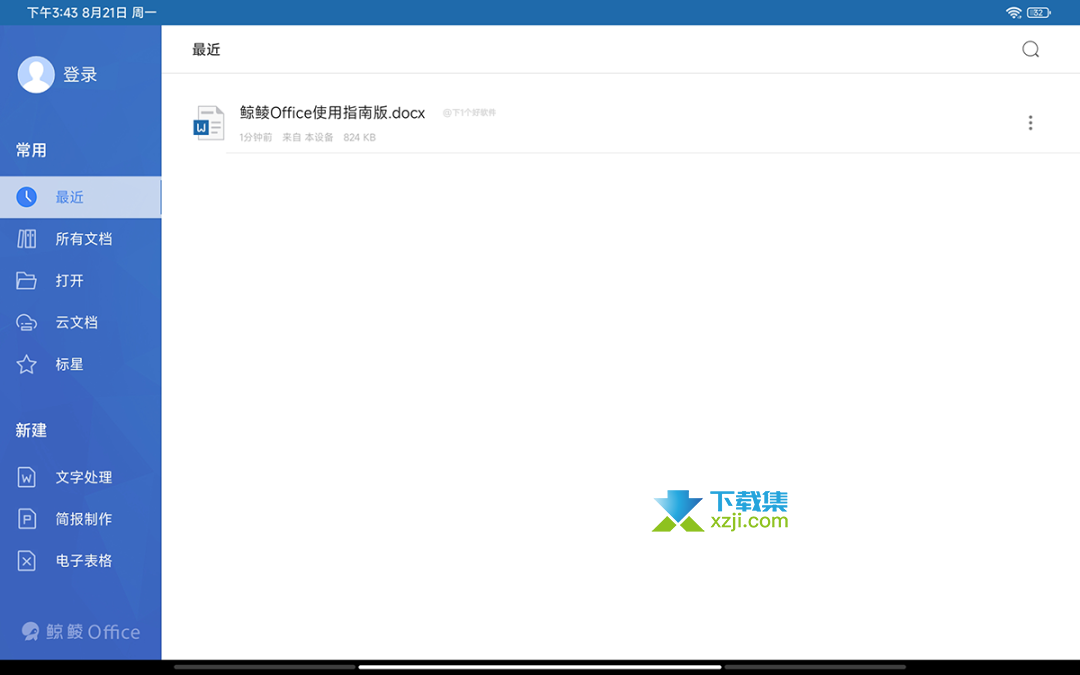Screen dimensions: 1080x675
Task: Create a new 电子表格 spreadsheet
Action: coord(81,561)
